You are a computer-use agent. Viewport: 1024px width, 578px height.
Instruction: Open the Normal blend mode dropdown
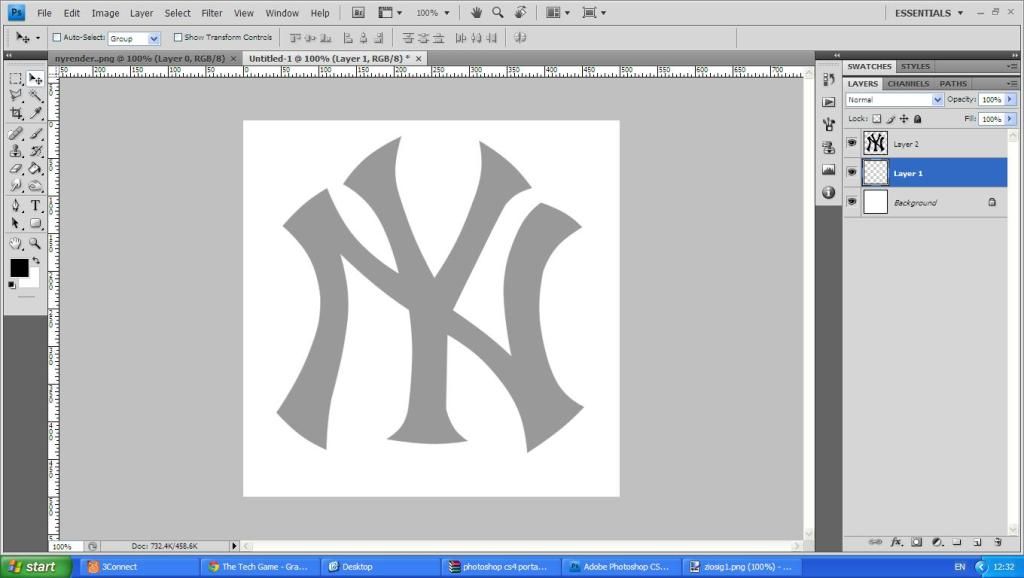[x=894, y=100]
